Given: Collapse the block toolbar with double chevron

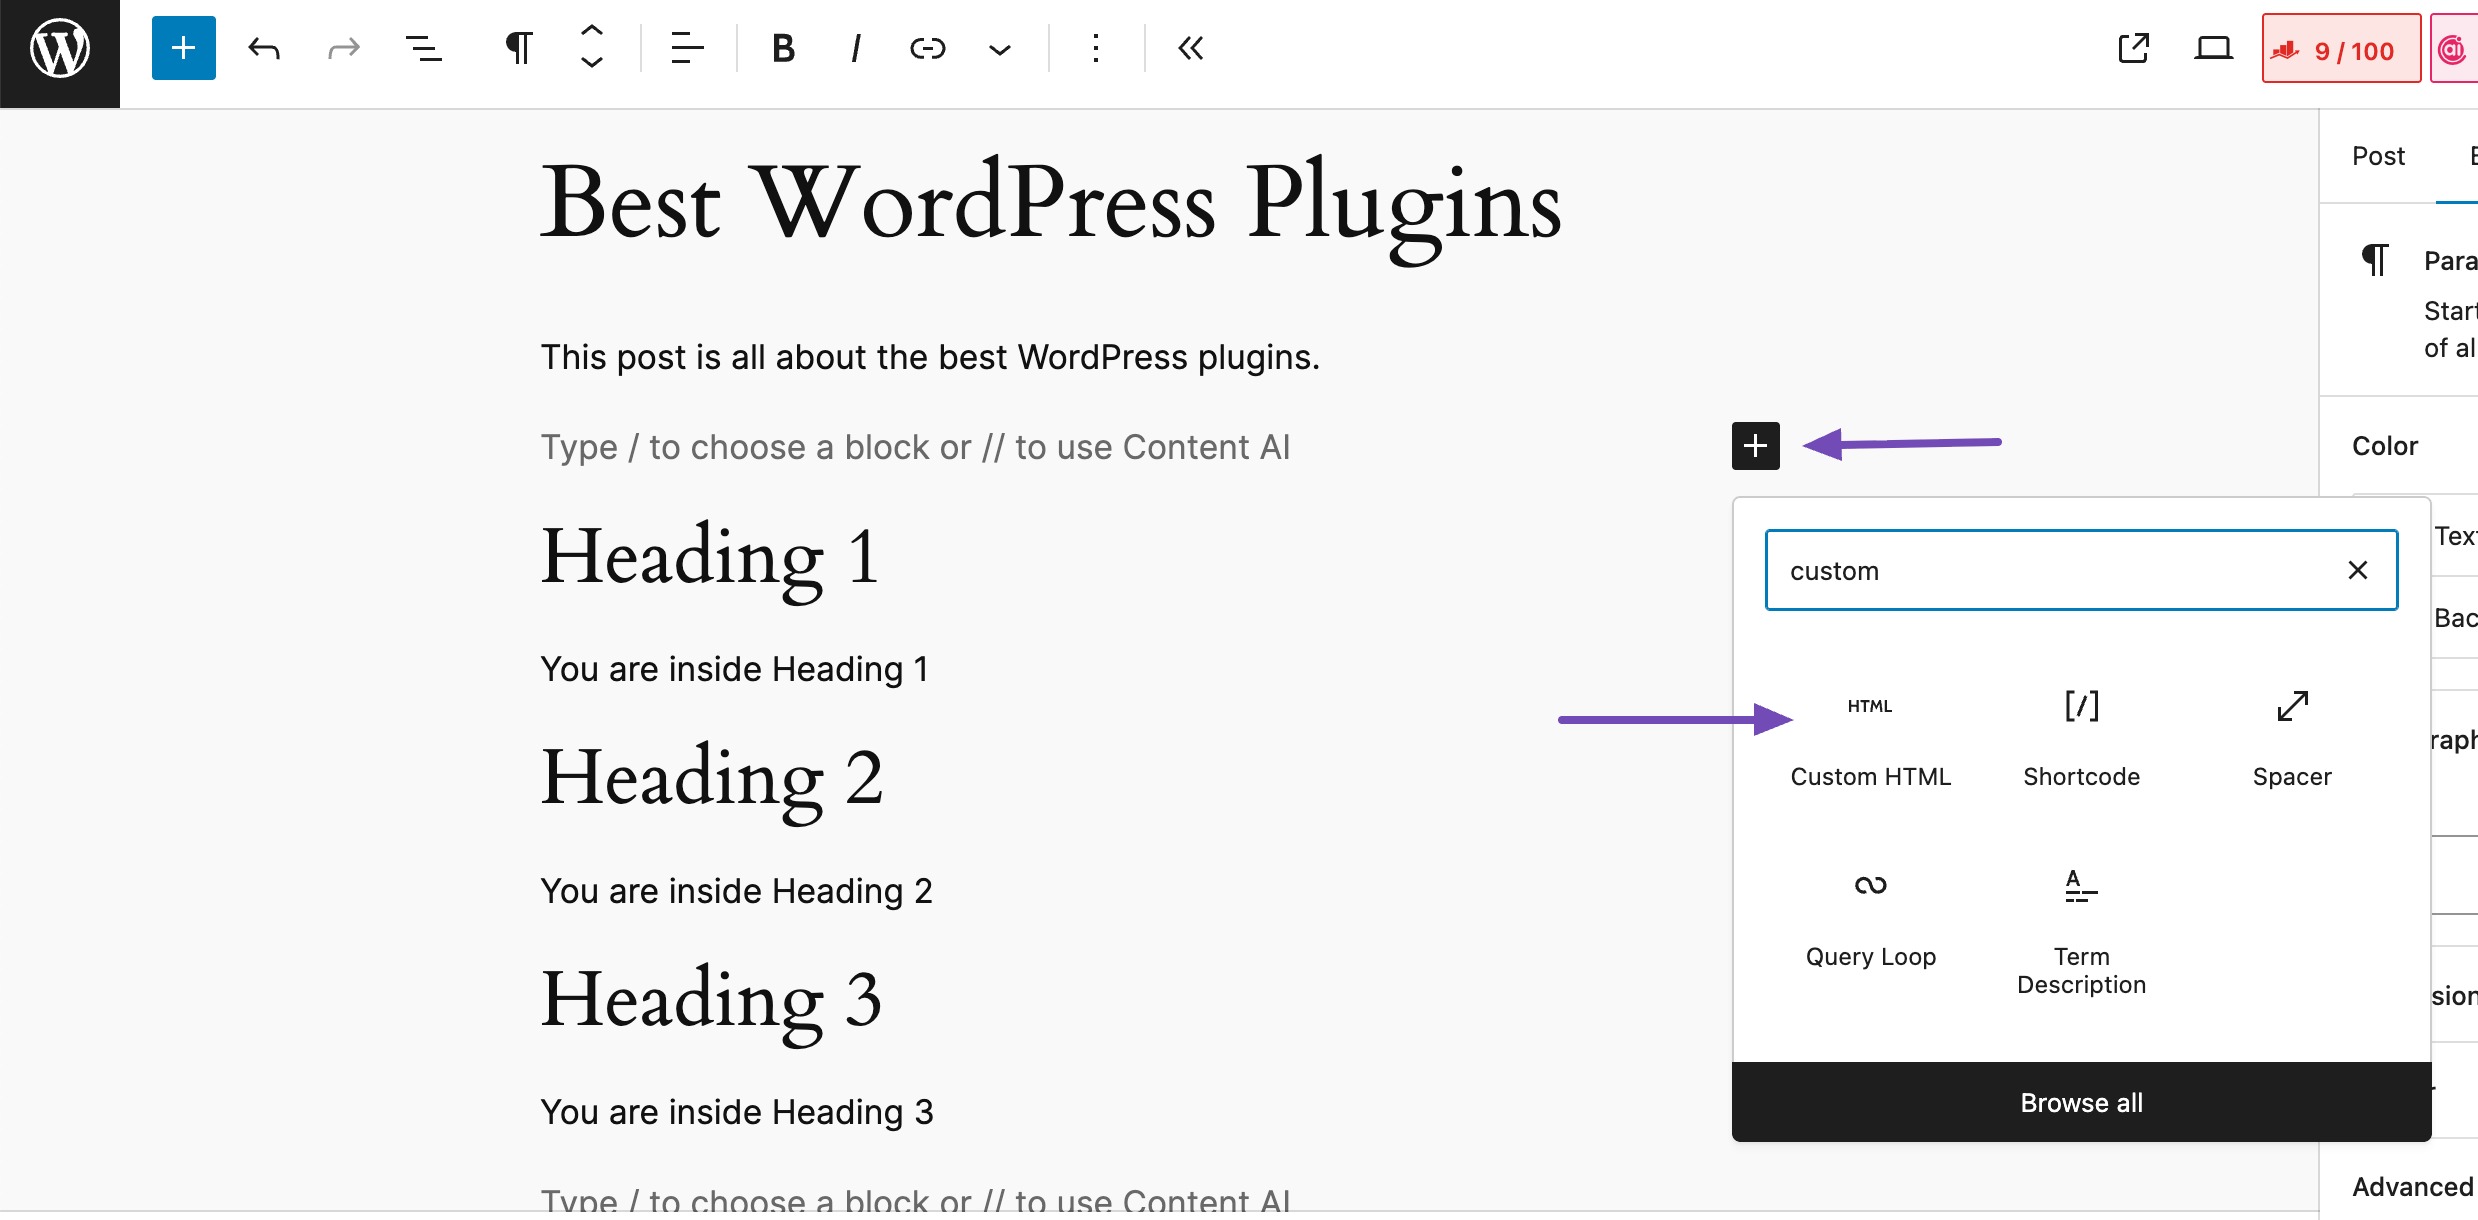Looking at the screenshot, I should point(1191,48).
